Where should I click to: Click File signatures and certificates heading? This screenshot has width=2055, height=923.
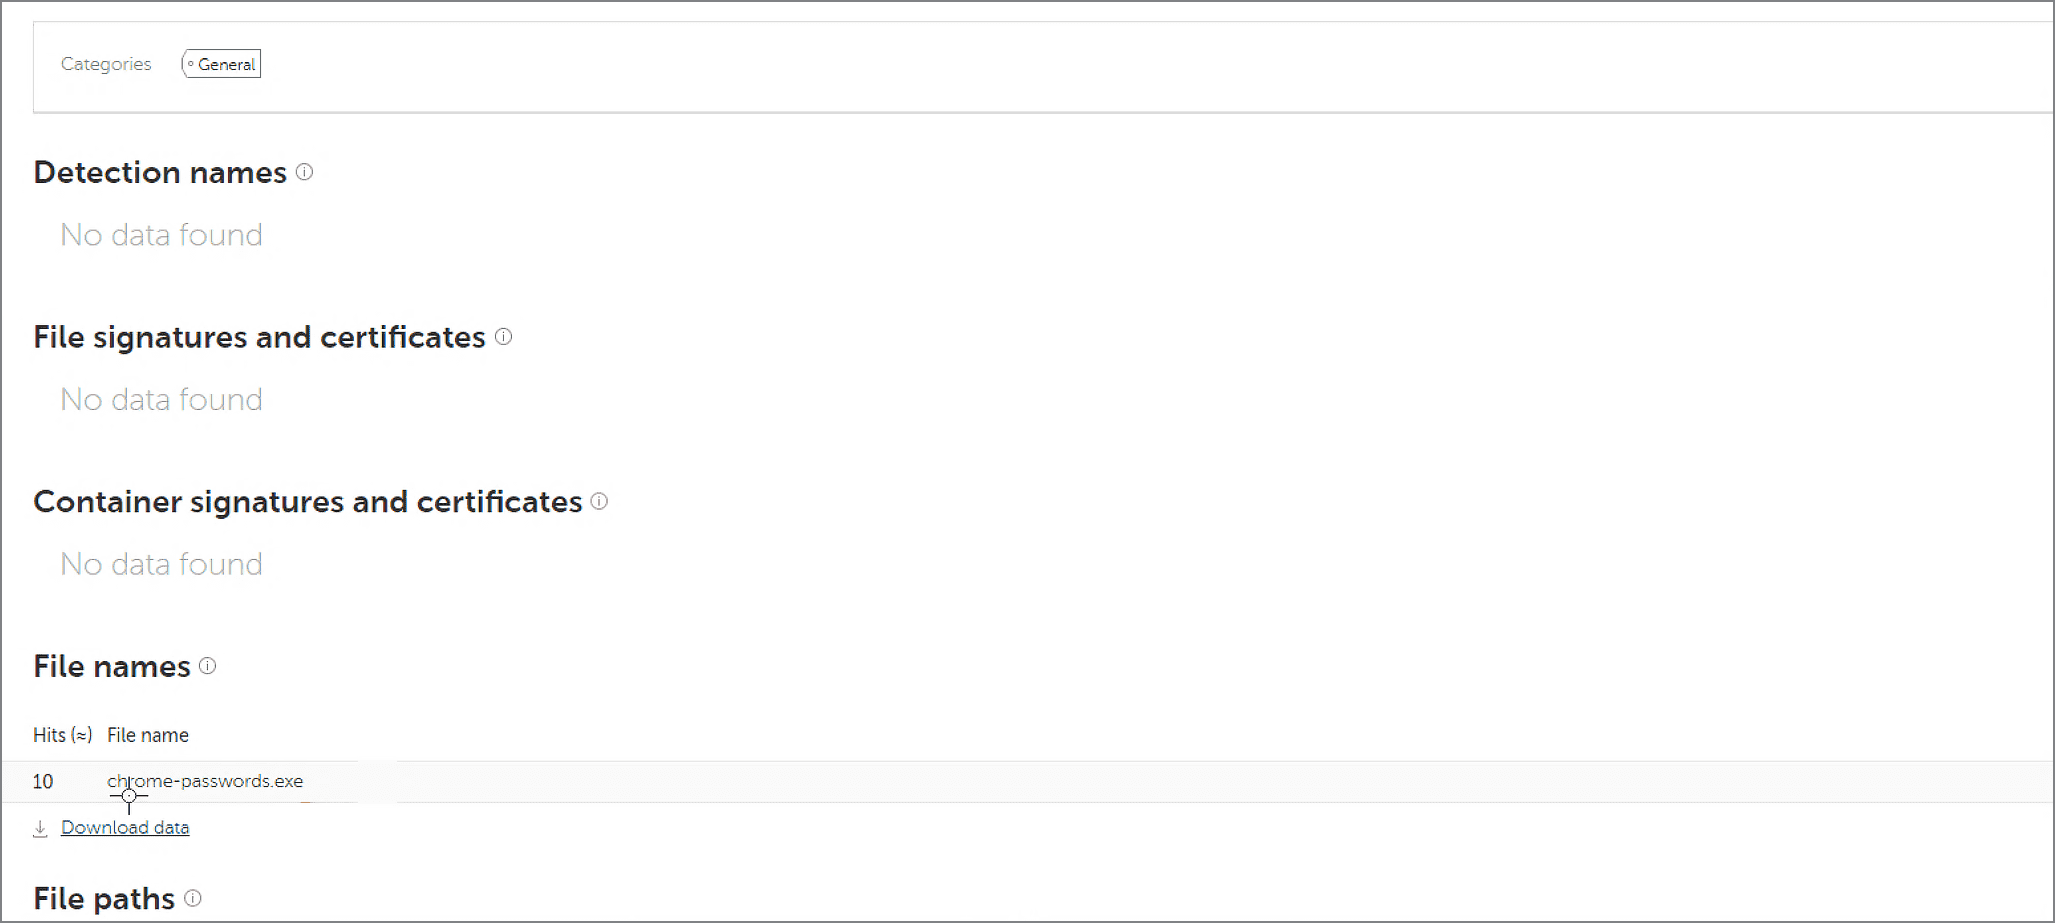[259, 337]
